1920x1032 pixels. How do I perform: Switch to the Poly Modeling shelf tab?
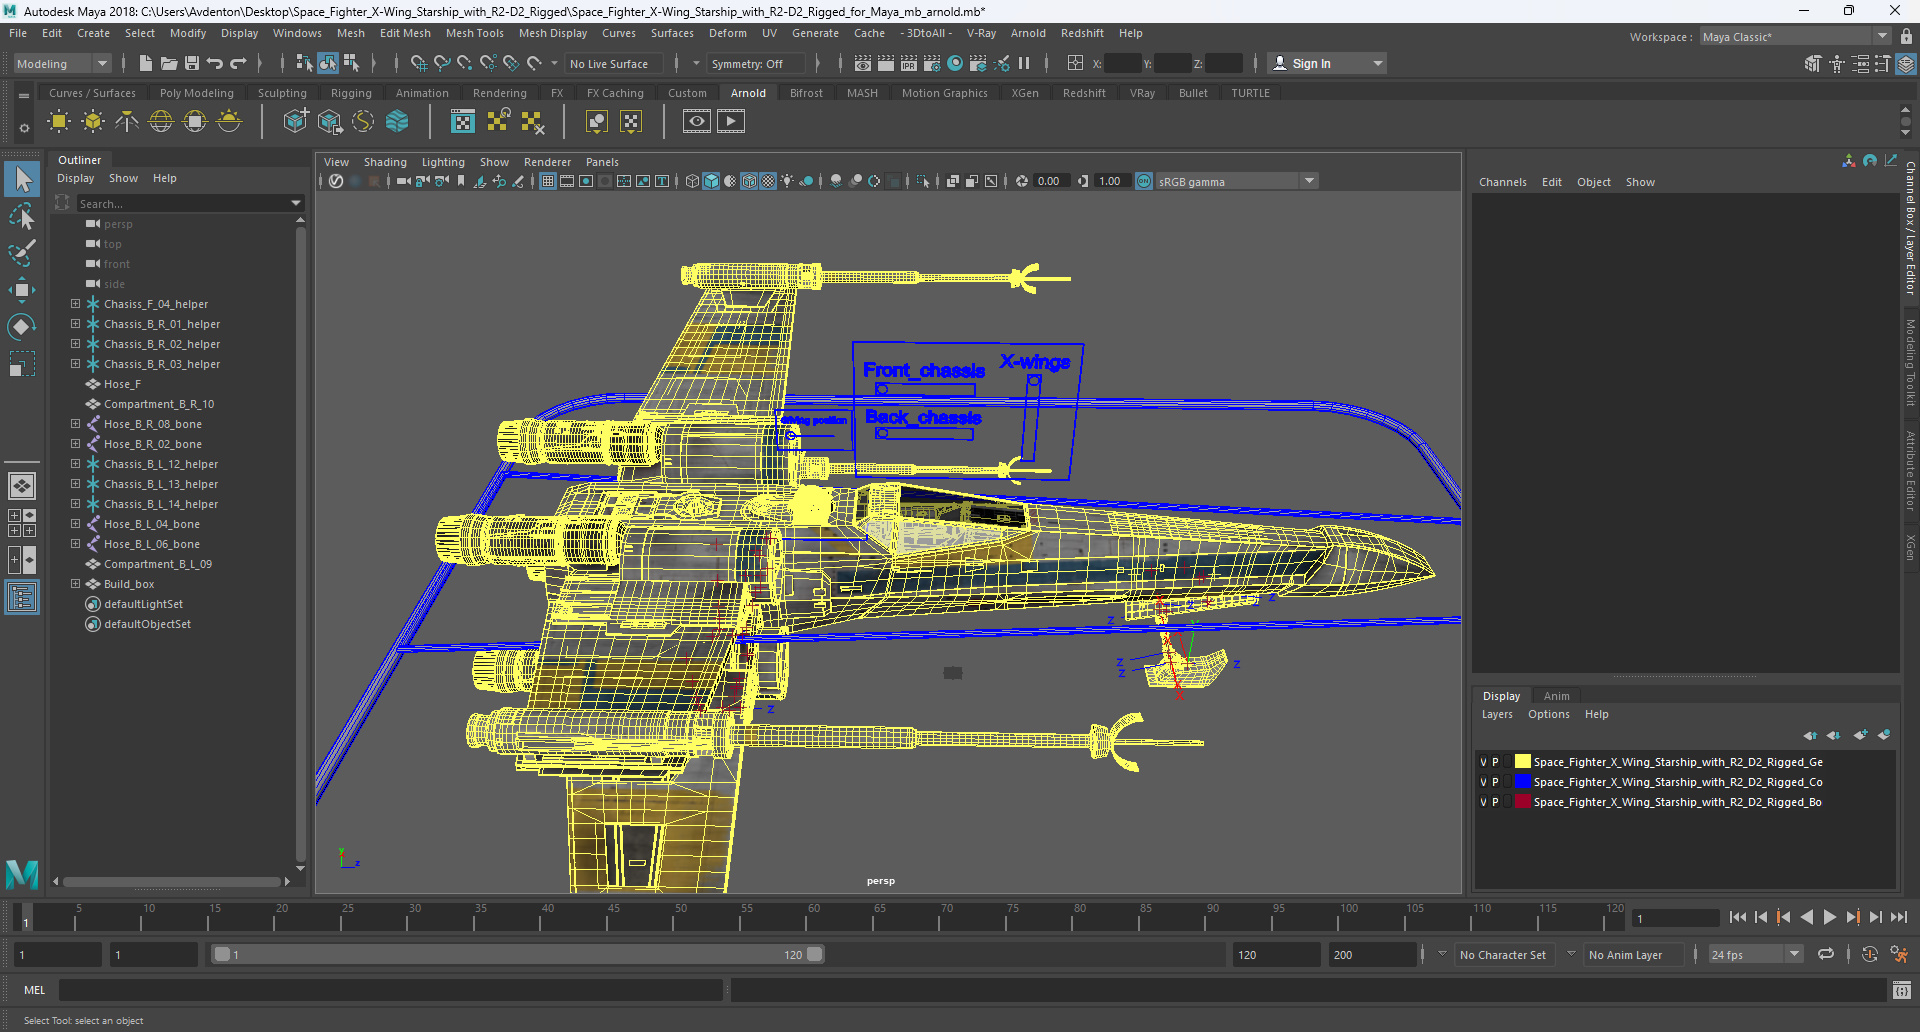(196, 93)
